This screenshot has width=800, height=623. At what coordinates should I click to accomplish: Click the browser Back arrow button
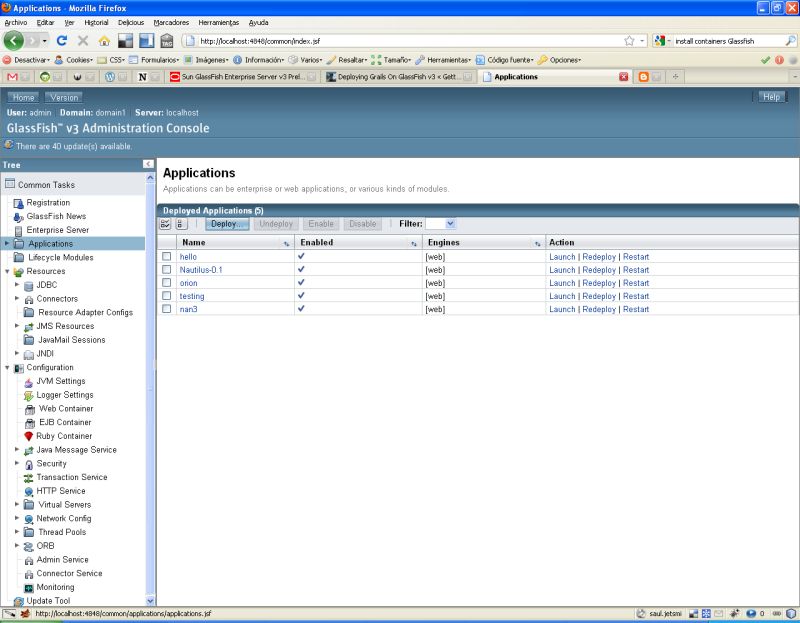(13, 40)
